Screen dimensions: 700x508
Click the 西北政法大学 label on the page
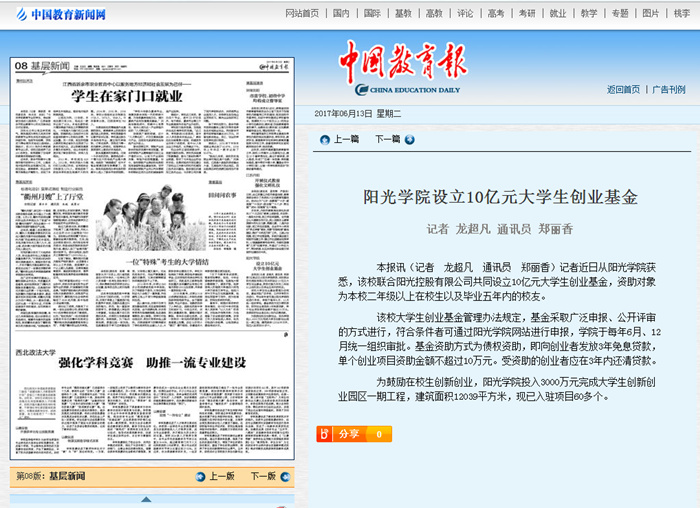(x=36, y=352)
